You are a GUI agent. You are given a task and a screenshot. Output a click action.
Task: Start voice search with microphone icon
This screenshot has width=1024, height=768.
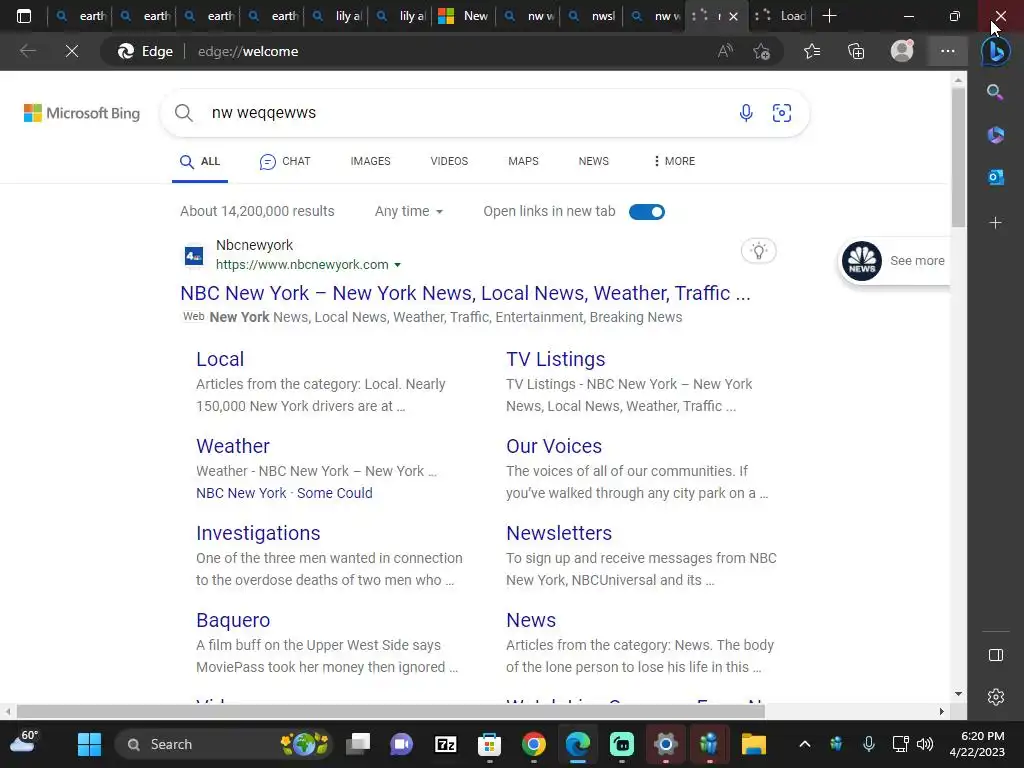[x=746, y=113]
